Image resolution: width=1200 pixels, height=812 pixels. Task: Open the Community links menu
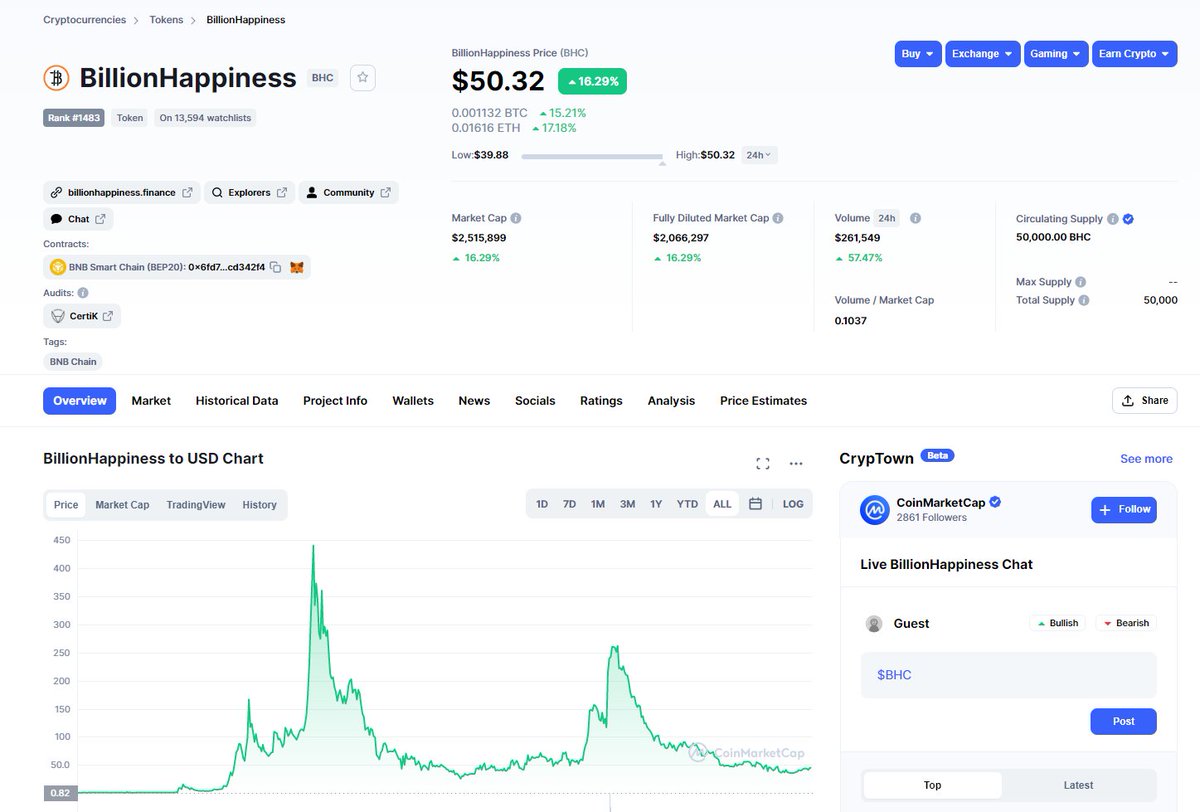pyautogui.click(x=348, y=192)
